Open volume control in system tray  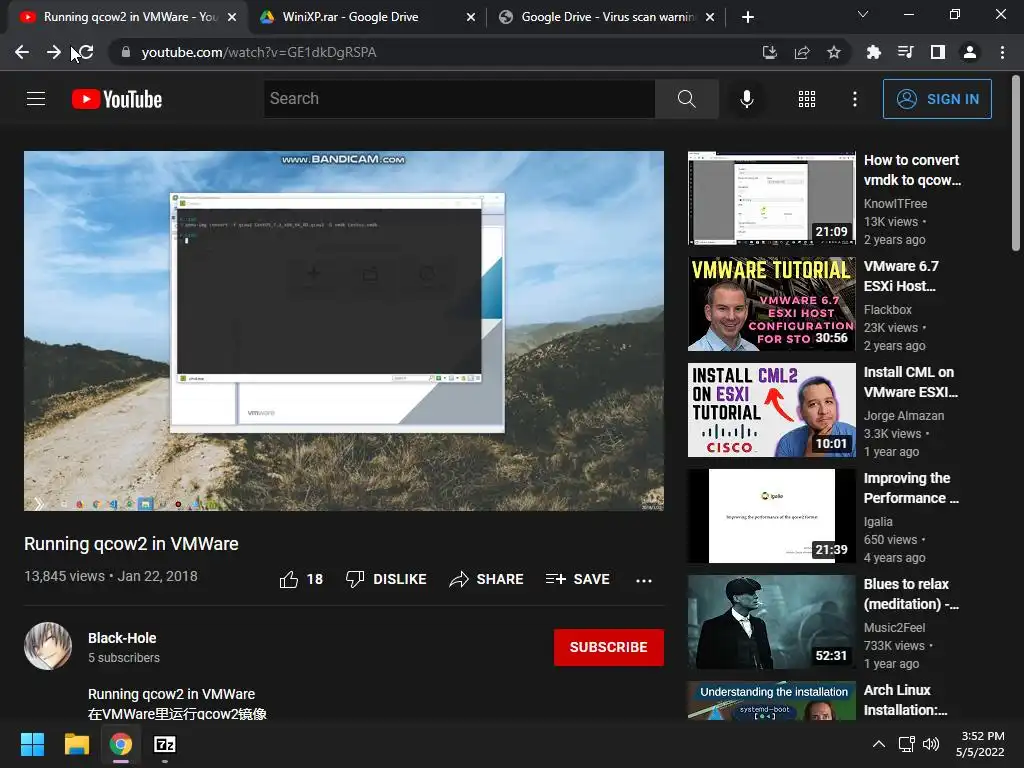point(931,744)
